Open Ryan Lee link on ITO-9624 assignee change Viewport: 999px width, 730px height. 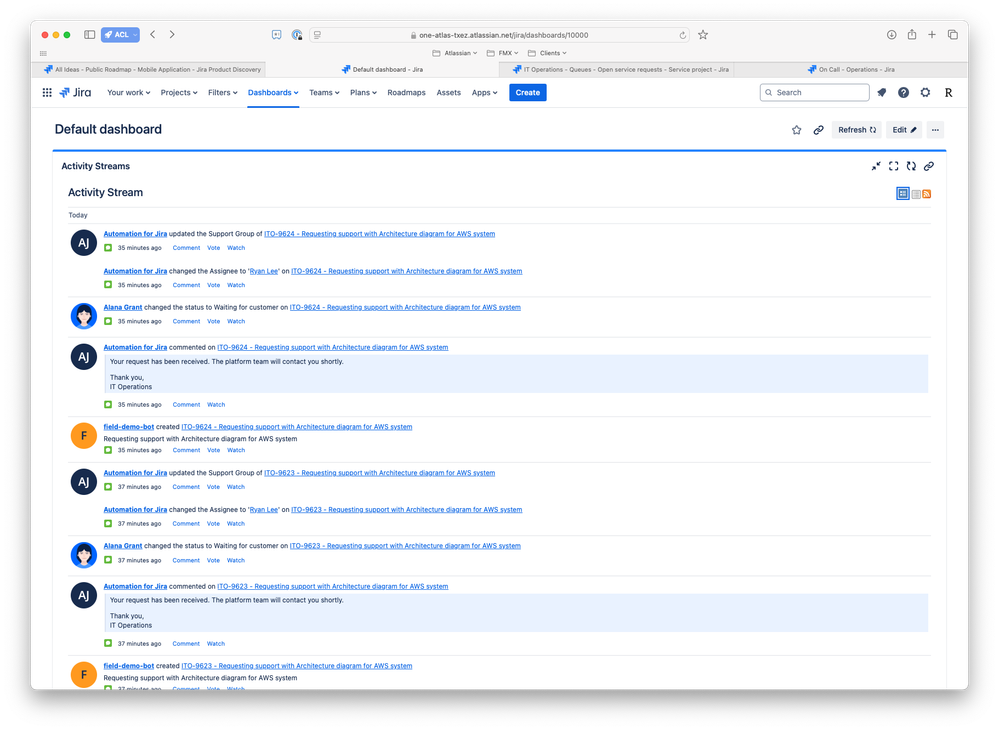click(264, 271)
